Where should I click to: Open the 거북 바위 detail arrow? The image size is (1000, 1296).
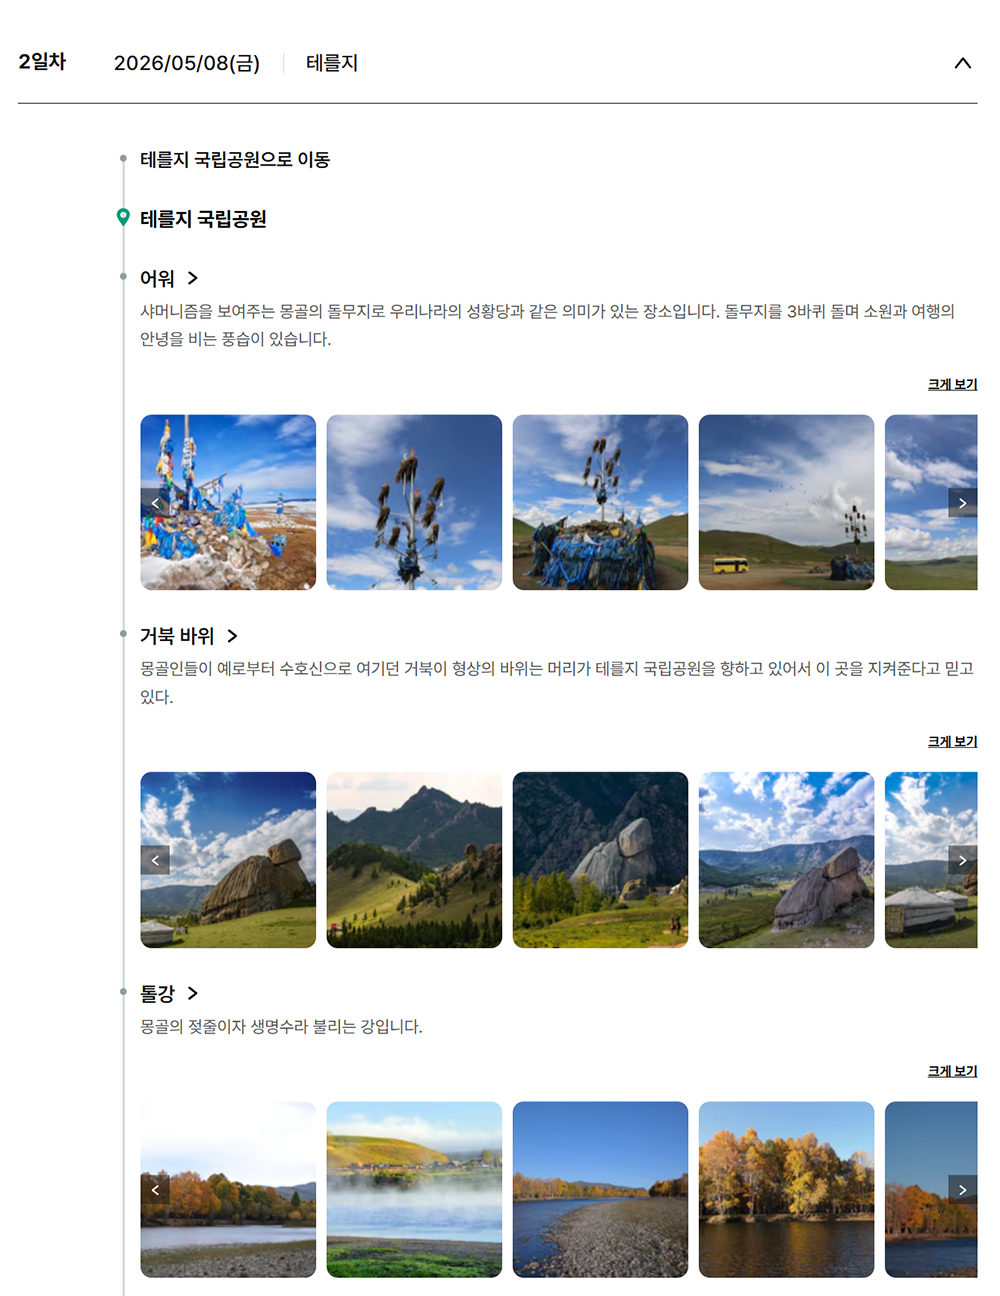(x=232, y=636)
